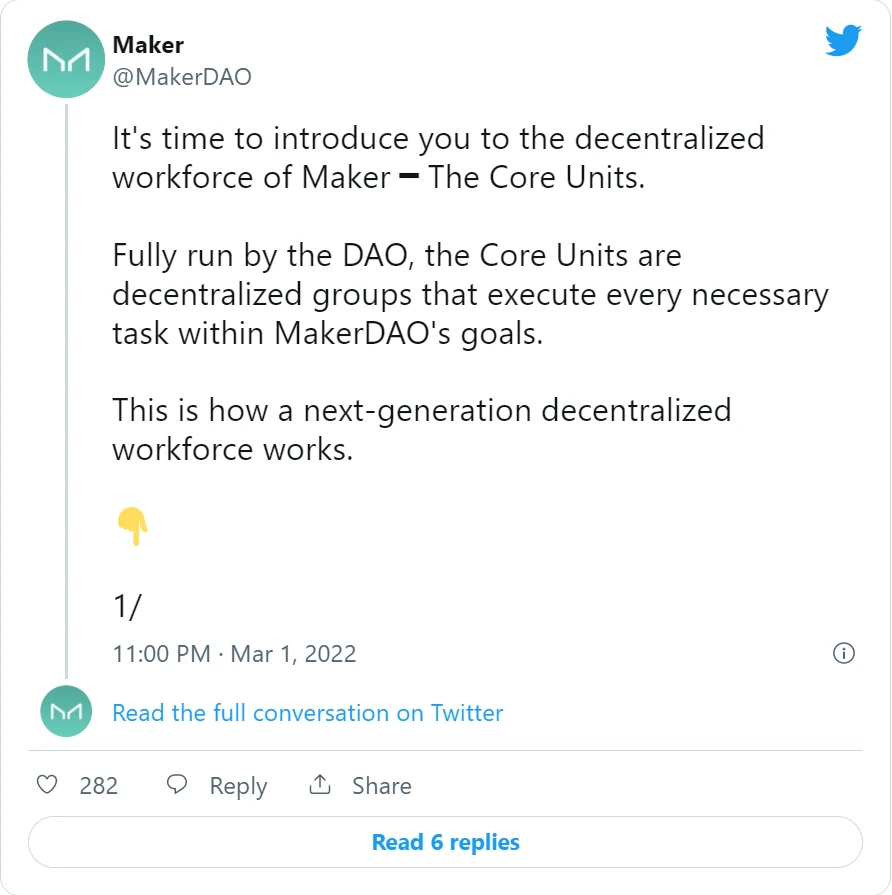The width and height of the screenshot is (892, 895).
Task: Click Read 6 replies button
Action: pos(445,842)
